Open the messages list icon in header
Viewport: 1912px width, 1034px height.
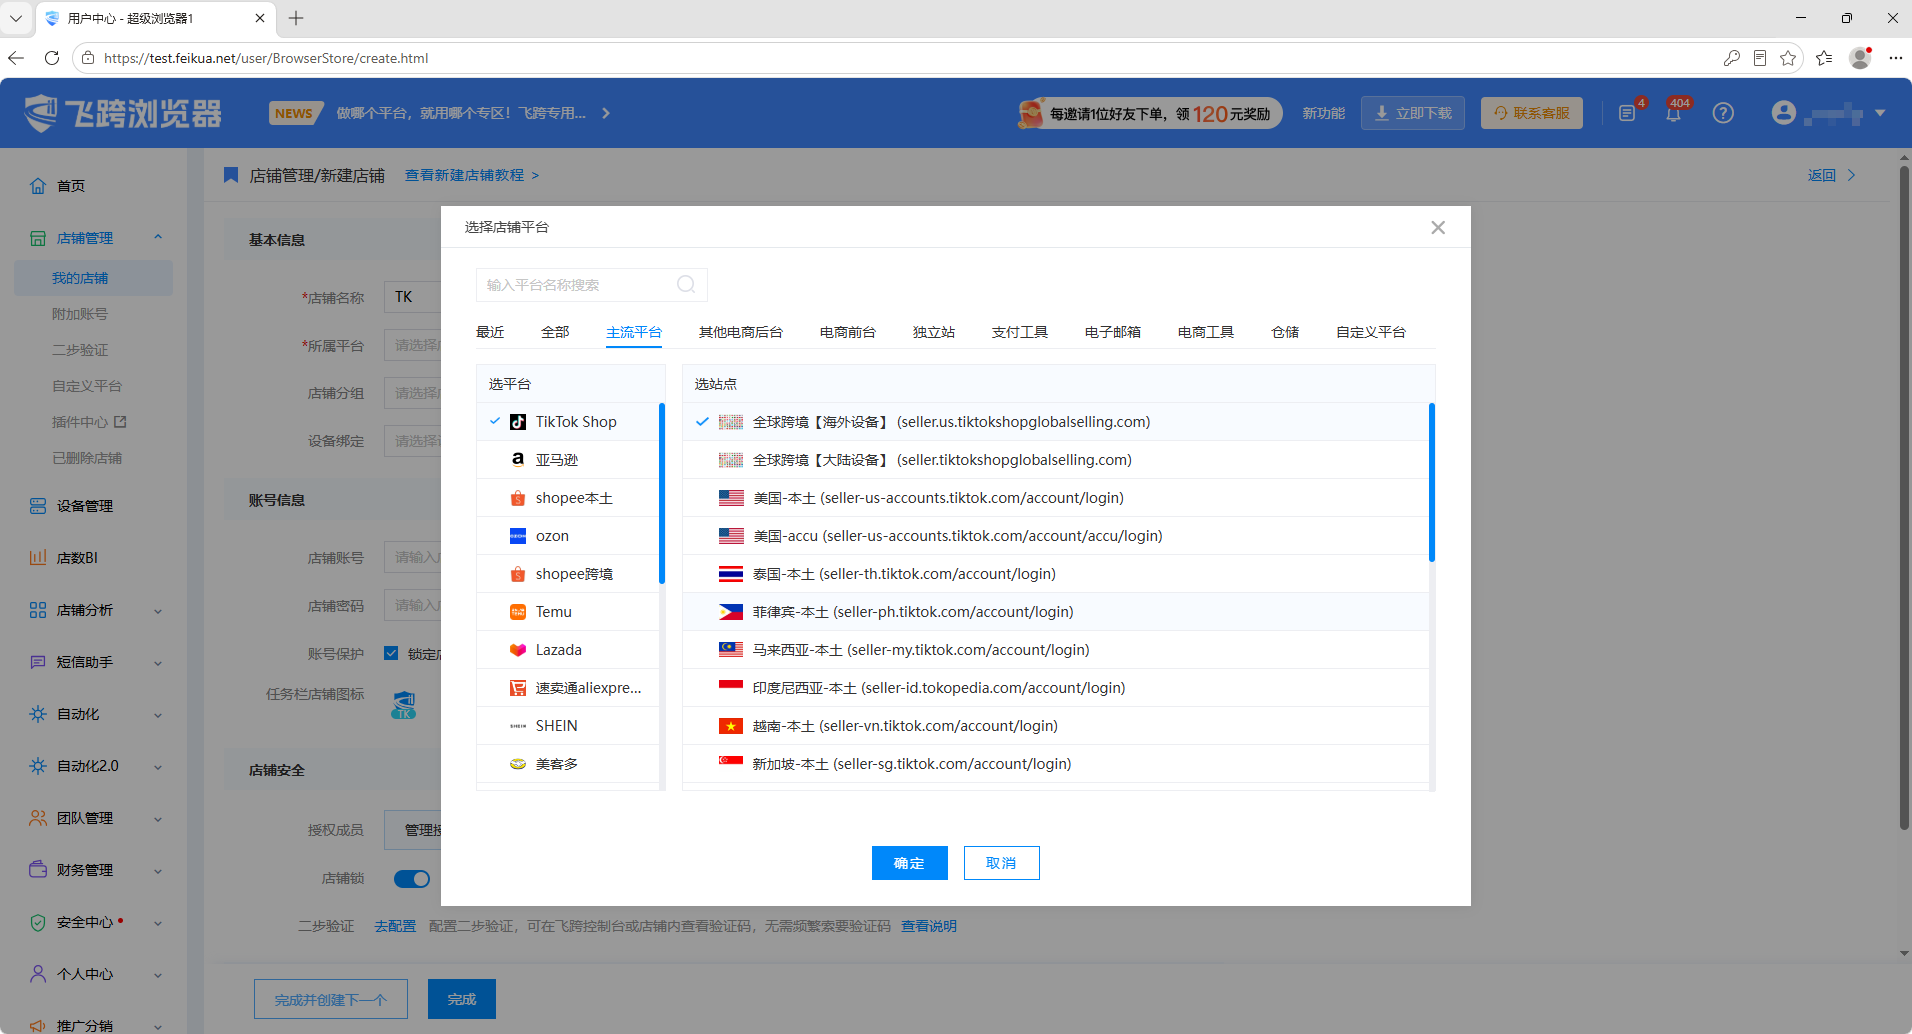[1627, 114]
